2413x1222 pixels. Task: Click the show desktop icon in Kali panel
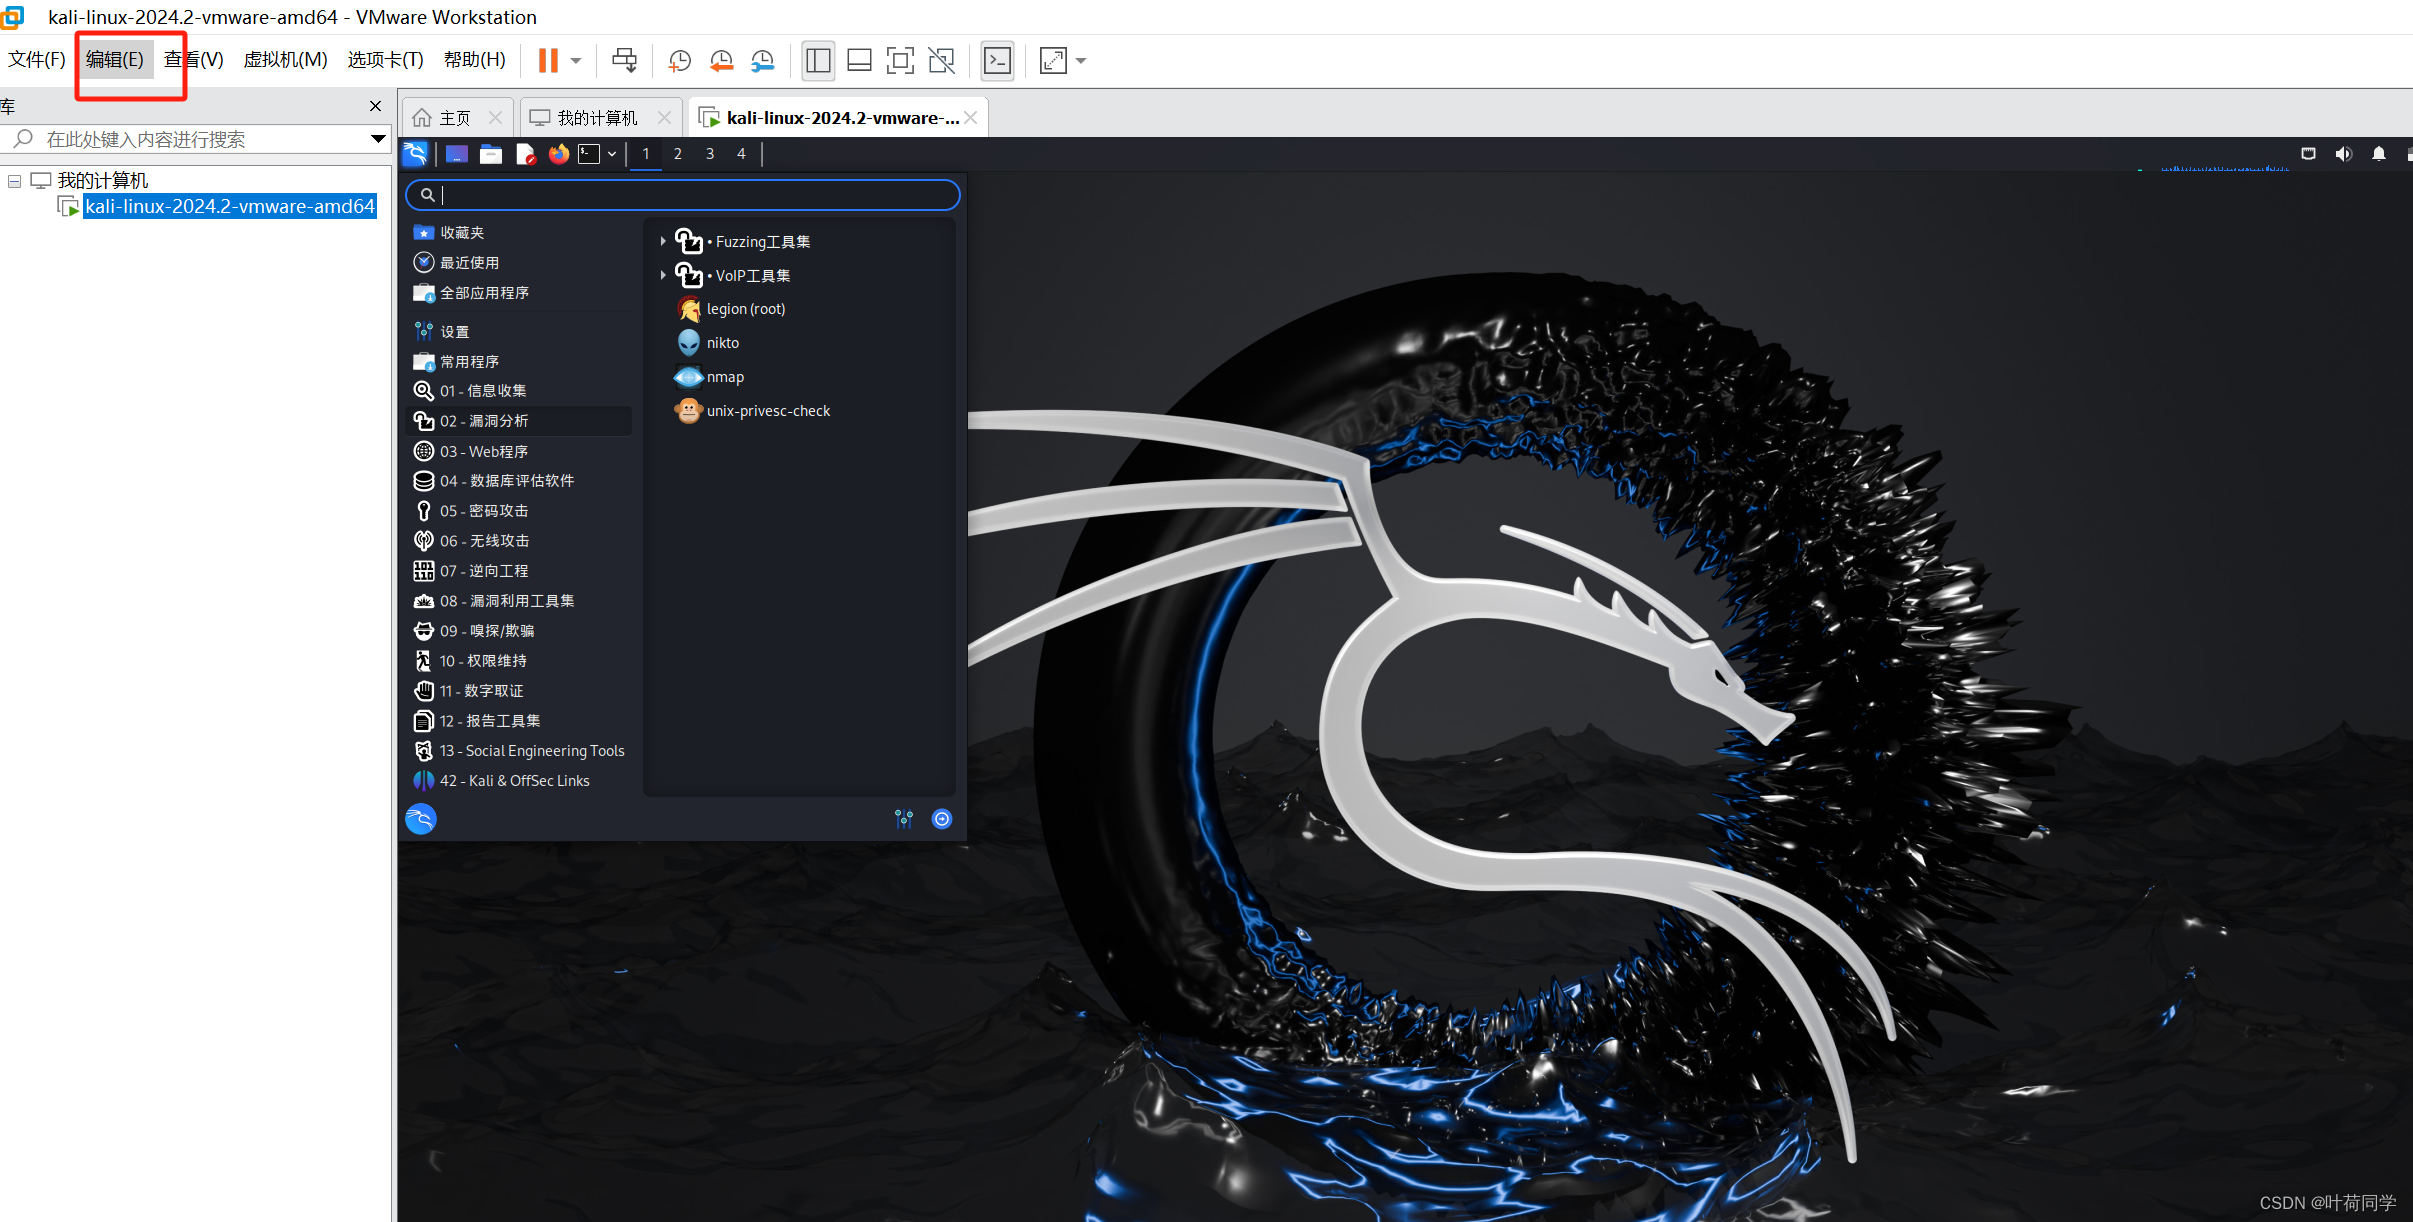[x=457, y=154]
